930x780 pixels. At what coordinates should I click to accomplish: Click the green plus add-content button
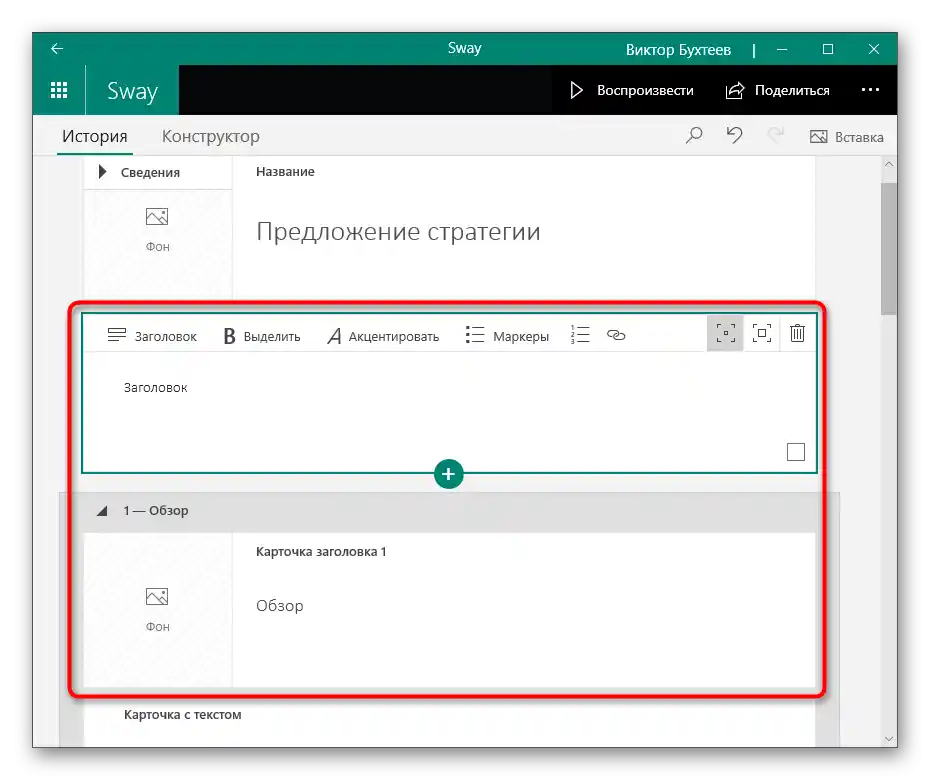448,474
